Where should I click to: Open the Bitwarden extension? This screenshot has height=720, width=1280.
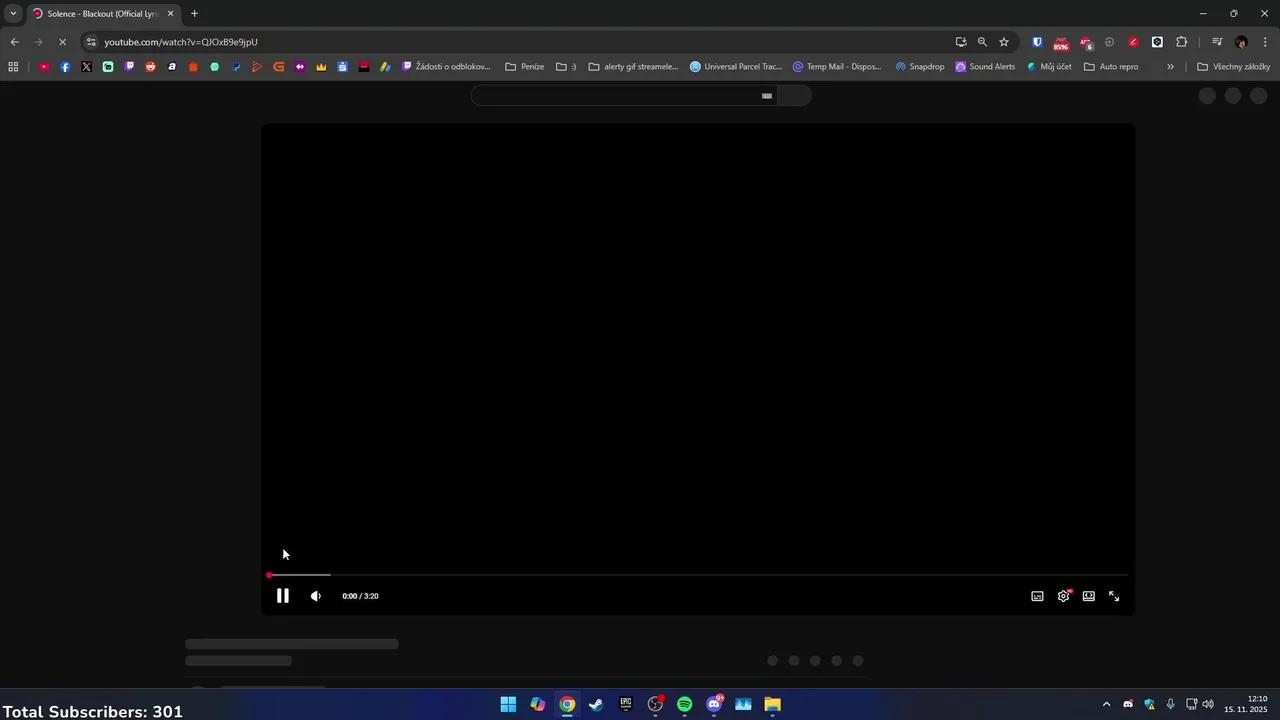[1037, 42]
